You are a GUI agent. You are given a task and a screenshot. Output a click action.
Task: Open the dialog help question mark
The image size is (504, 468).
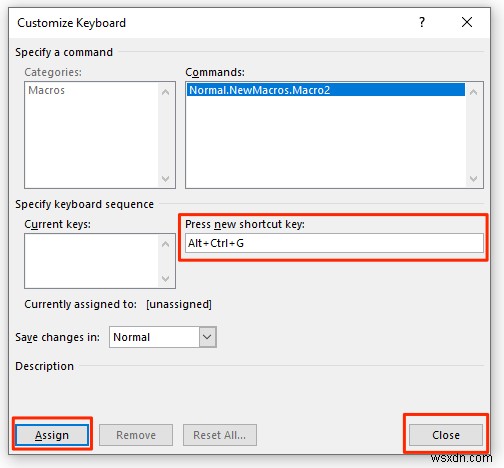click(x=422, y=22)
